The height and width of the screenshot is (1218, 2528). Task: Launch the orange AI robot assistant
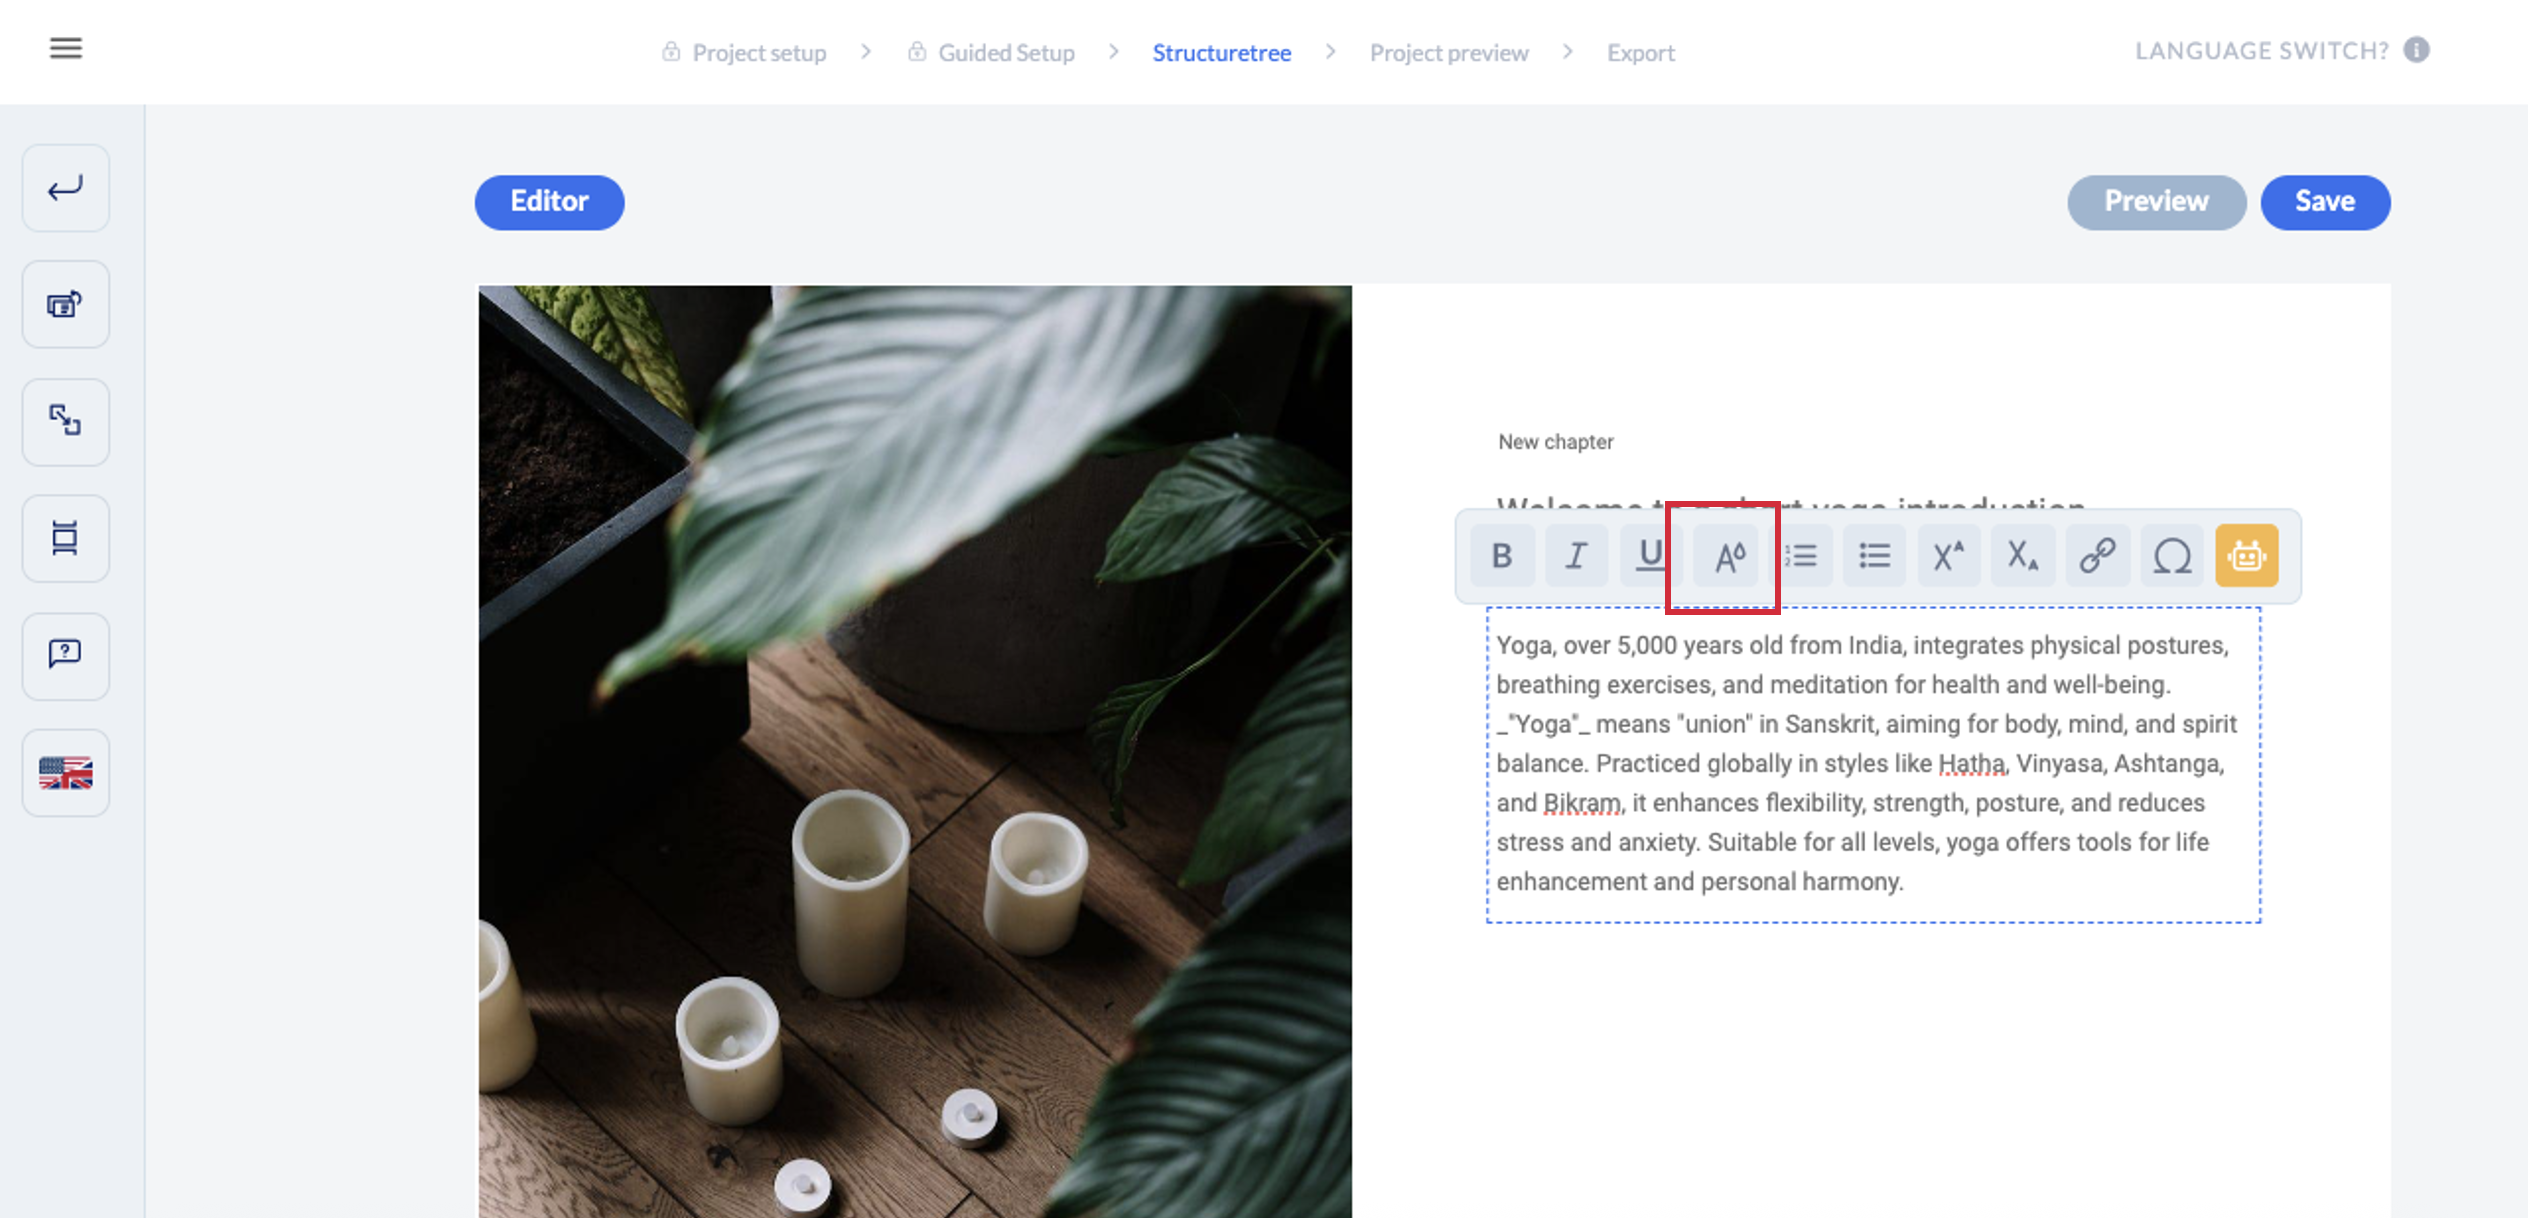2246,556
